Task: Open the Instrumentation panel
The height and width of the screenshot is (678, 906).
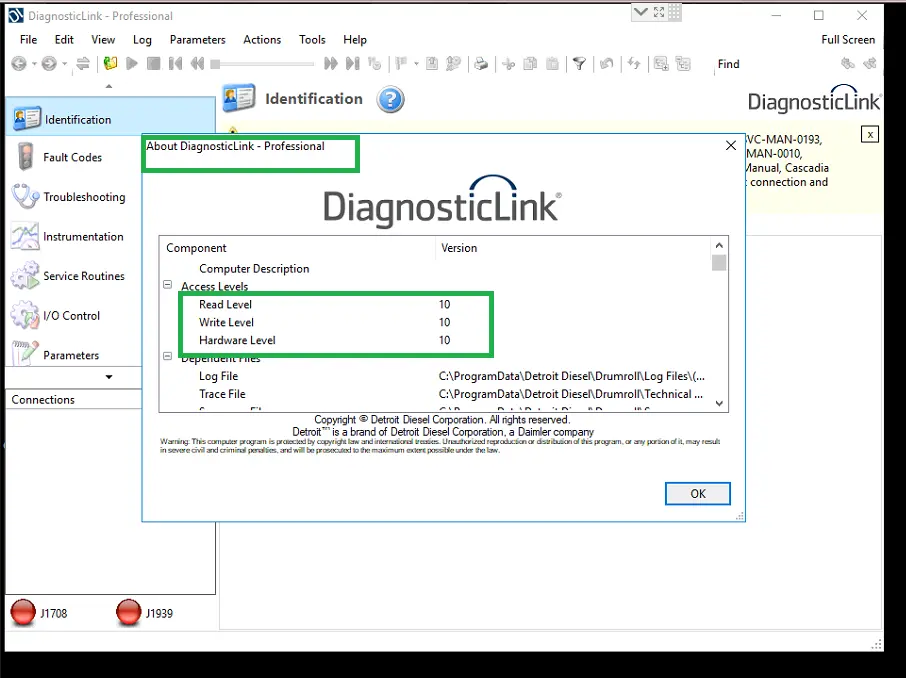Action: click(73, 236)
